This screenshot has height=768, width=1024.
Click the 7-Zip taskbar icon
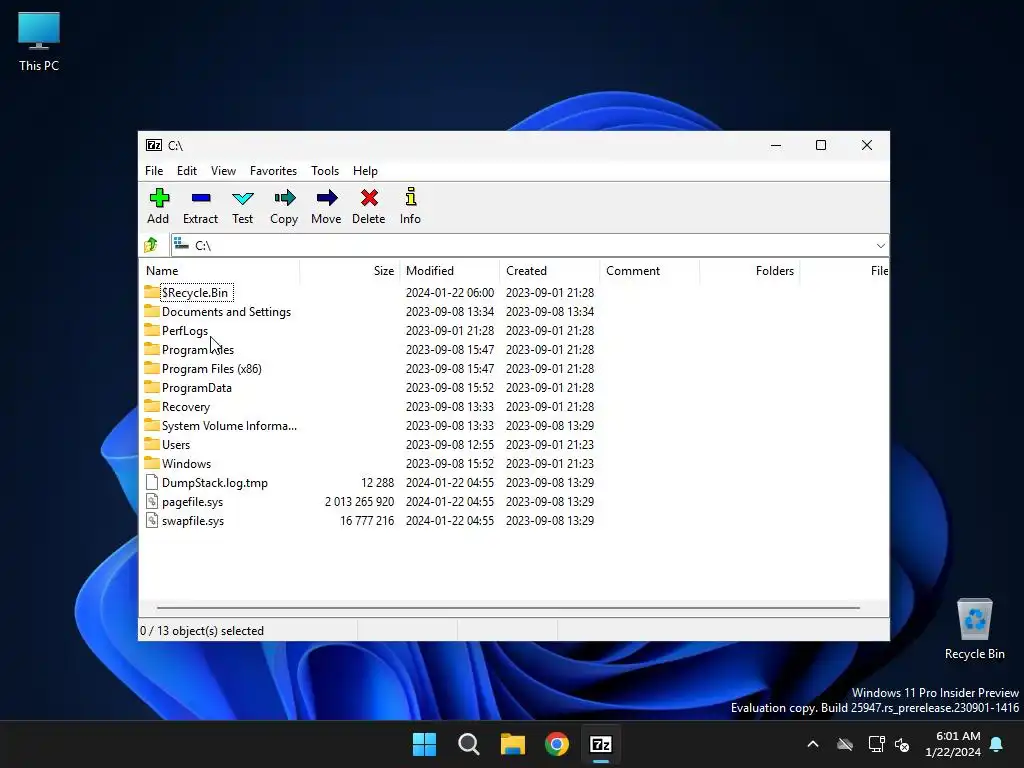601,744
